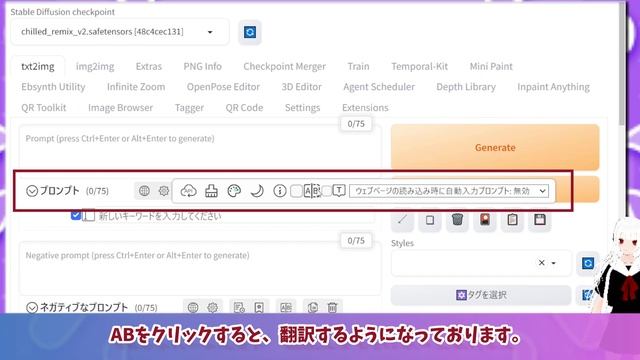Screen dimensions: 640x360
Task: Switch to the img2img tab
Action: click(x=95, y=66)
